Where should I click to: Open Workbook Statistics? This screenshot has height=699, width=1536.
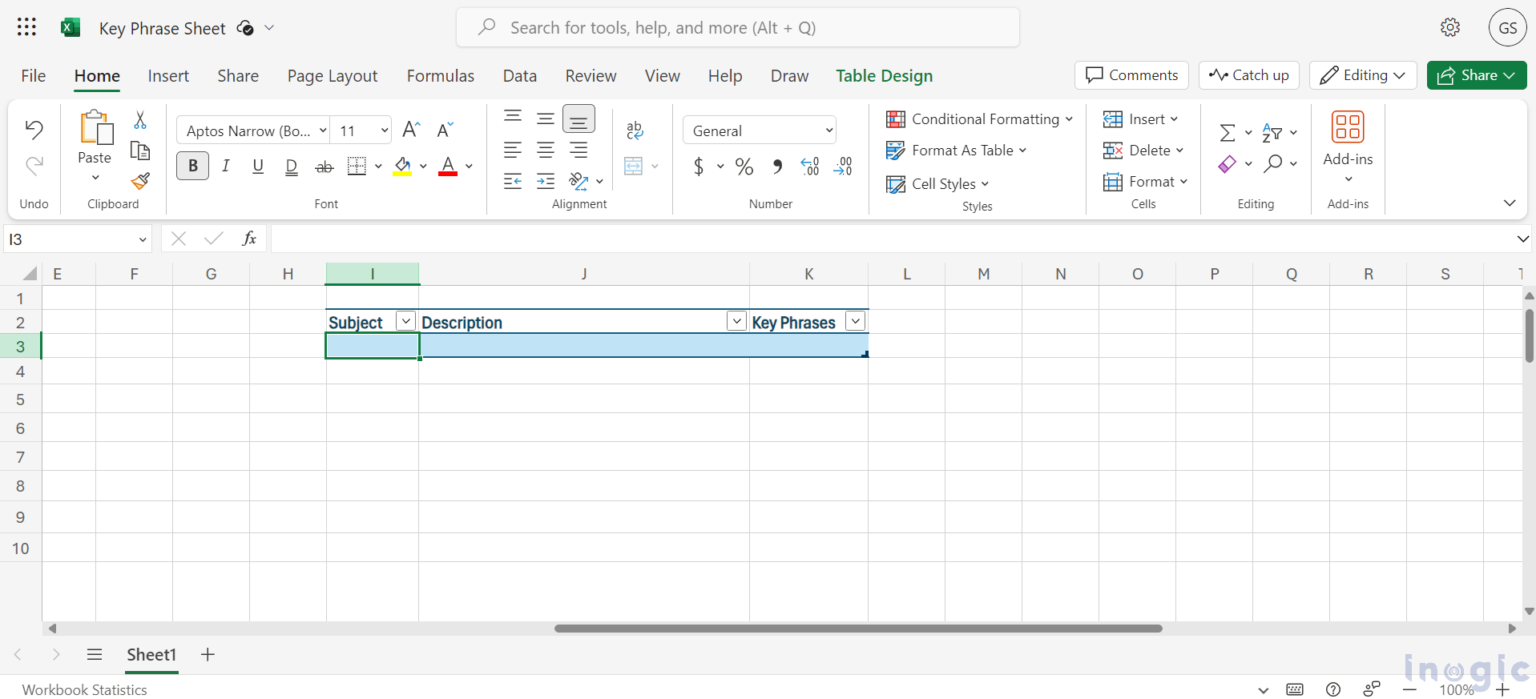coord(84,689)
